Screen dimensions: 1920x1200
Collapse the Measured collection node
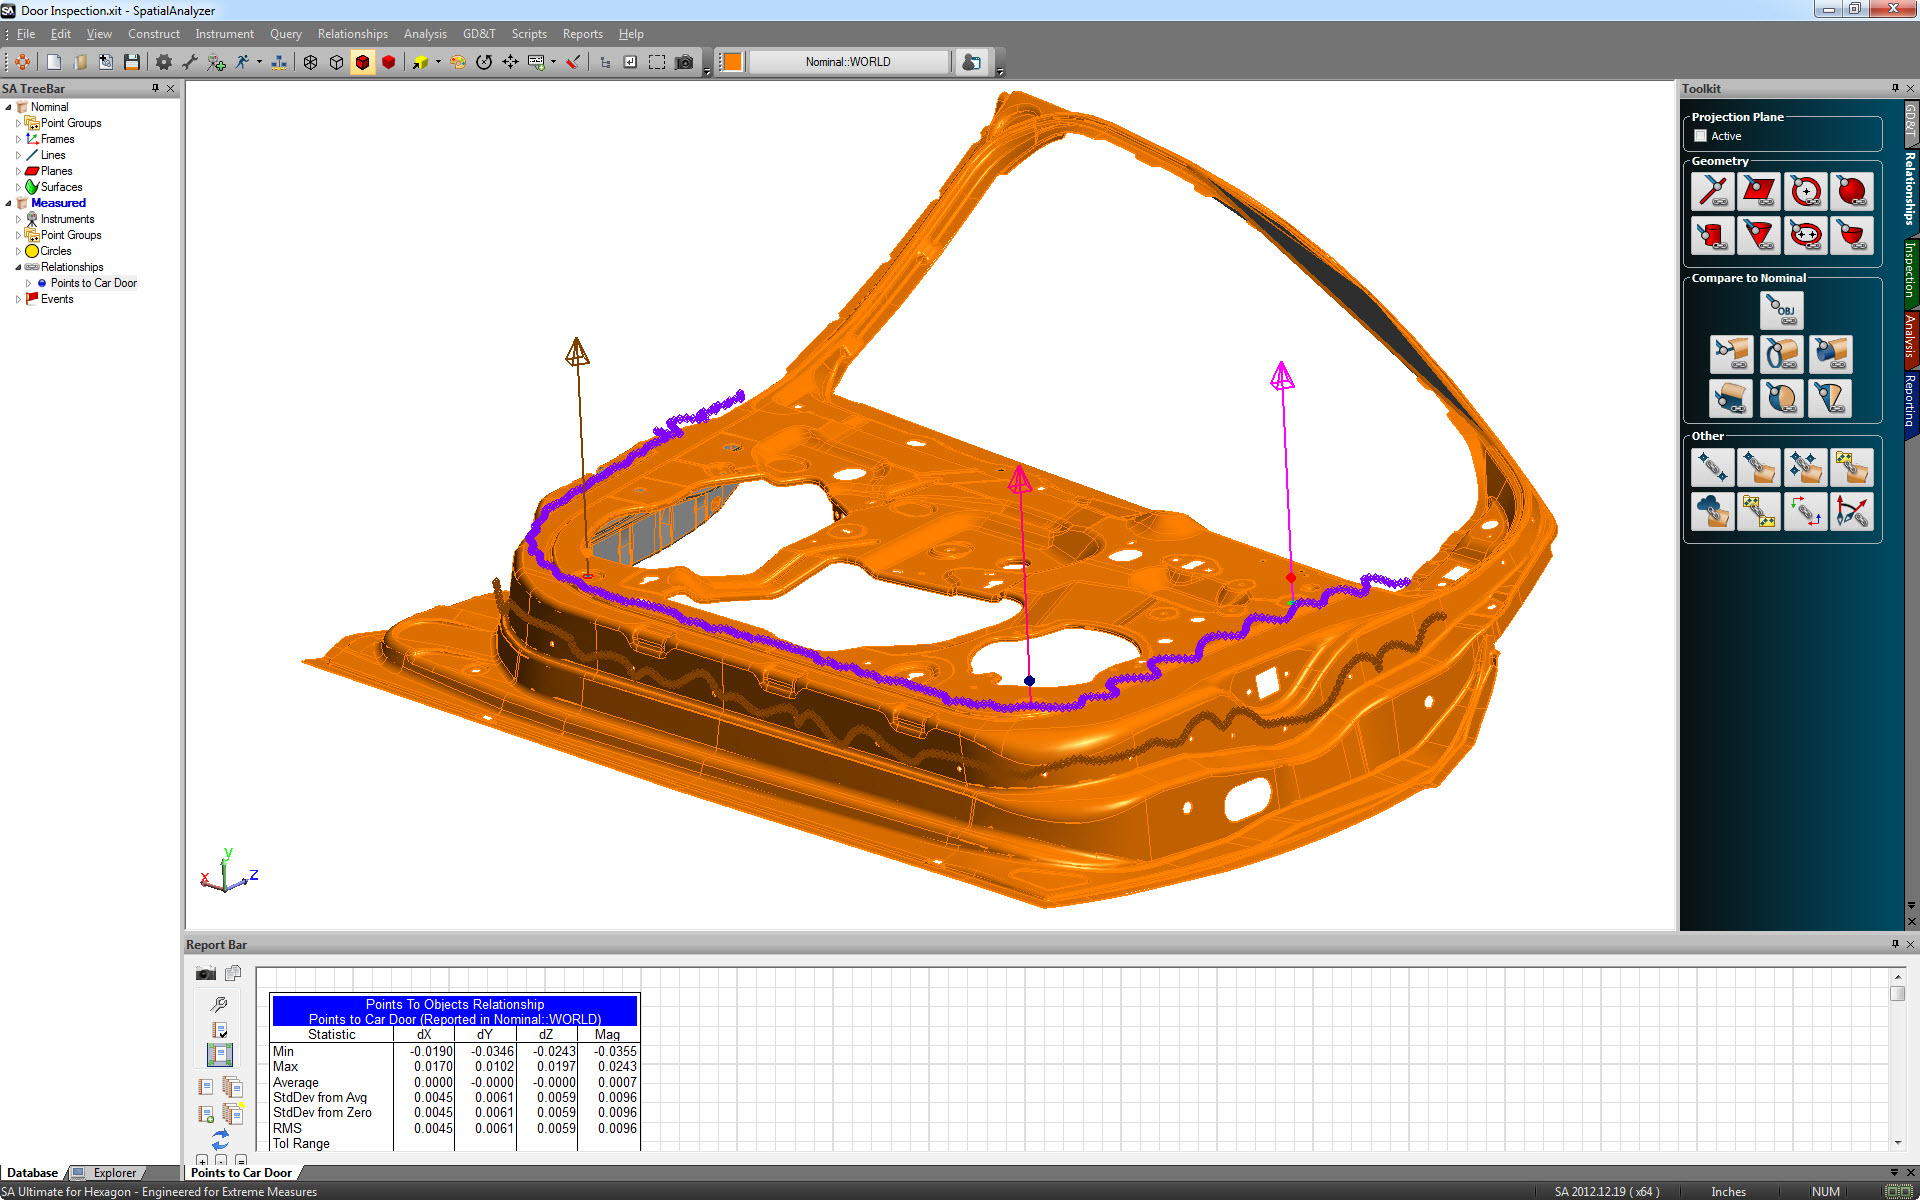(x=8, y=203)
